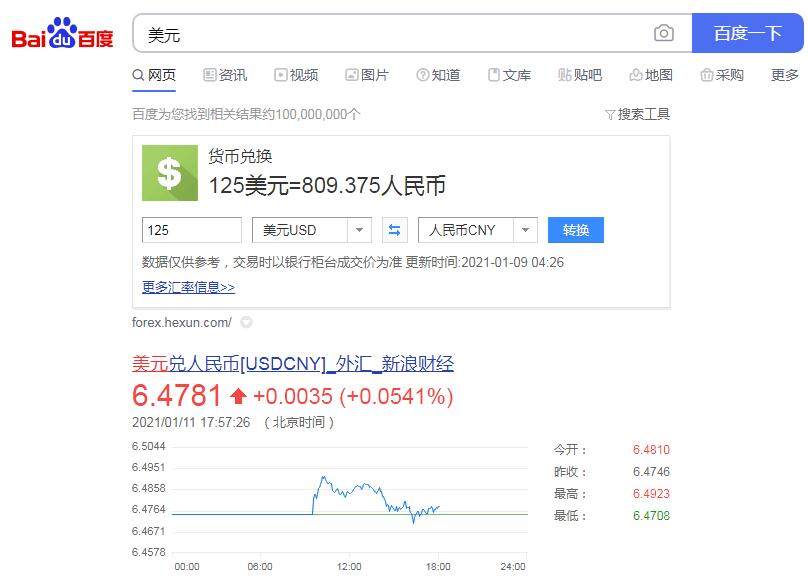Click the 2021/01/11 17:57:26 timestamp
Image resolution: width=808 pixels, height=579 pixels.
[191, 422]
